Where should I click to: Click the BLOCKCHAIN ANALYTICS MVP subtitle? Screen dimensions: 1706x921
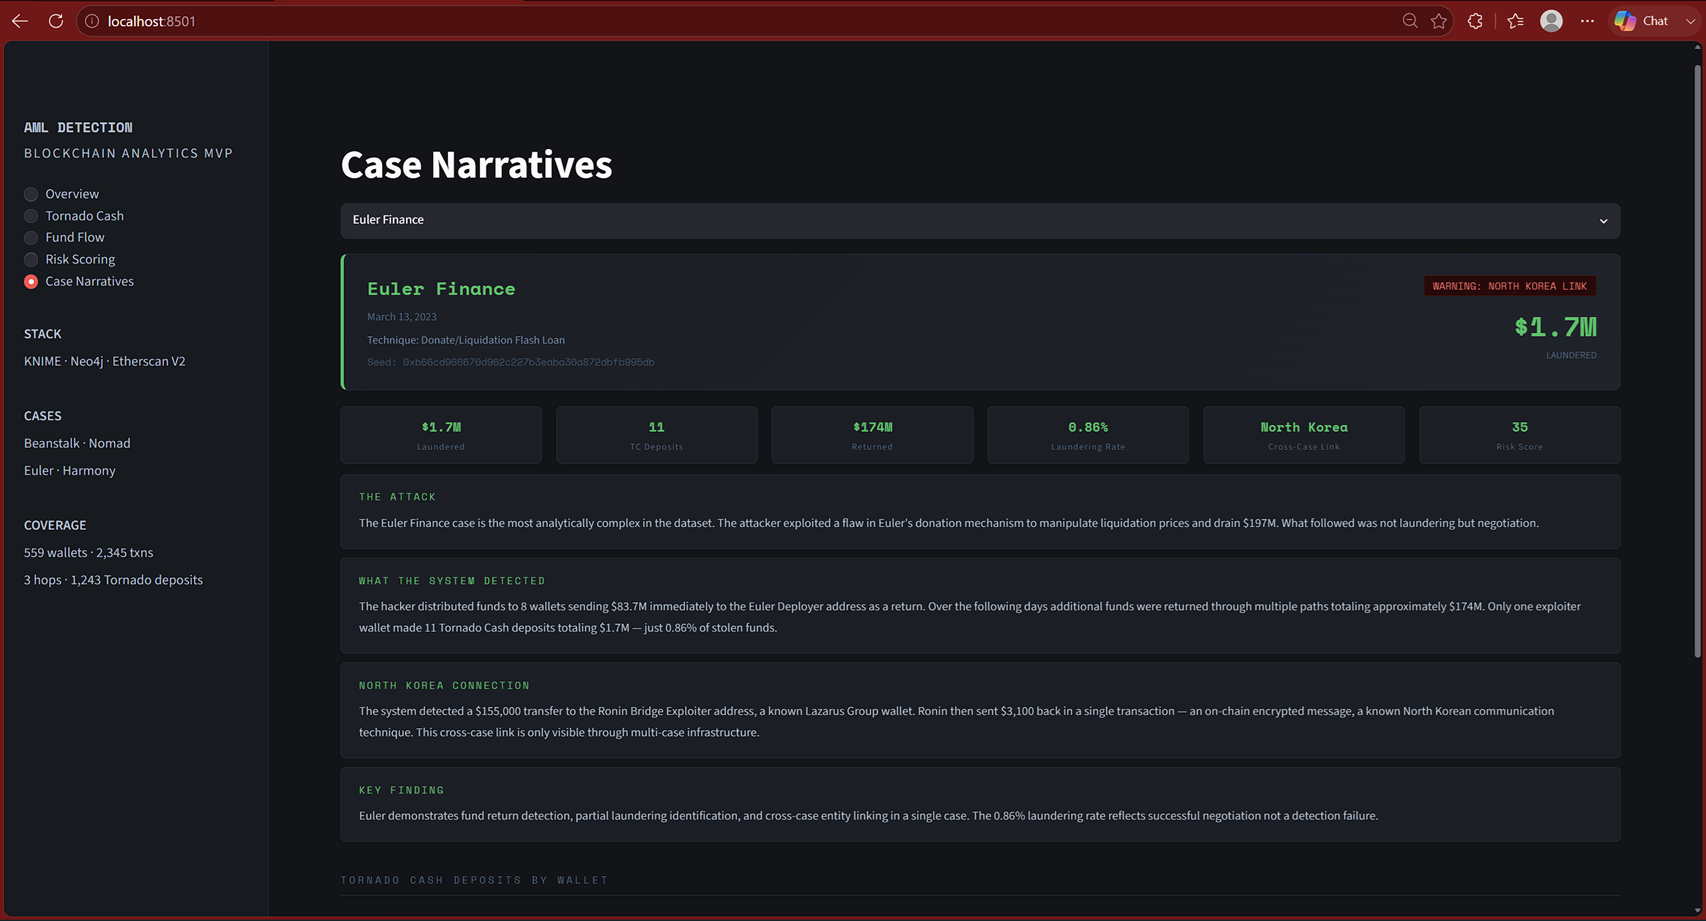click(x=128, y=154)
